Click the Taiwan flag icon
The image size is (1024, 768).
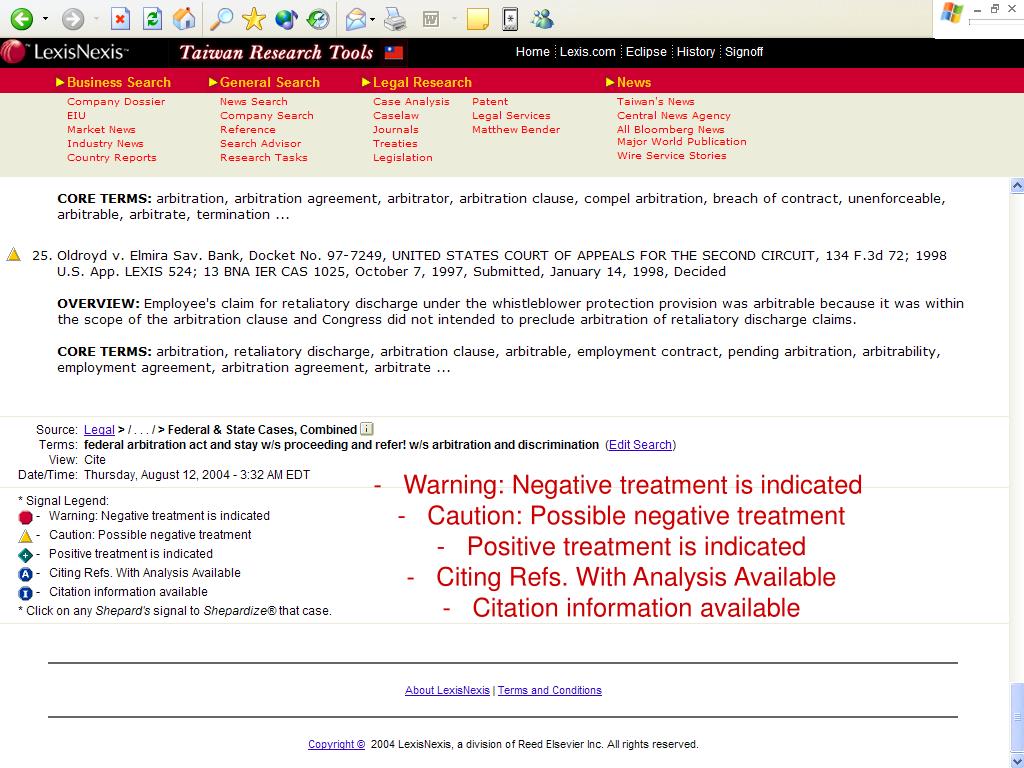coord(394,52)
